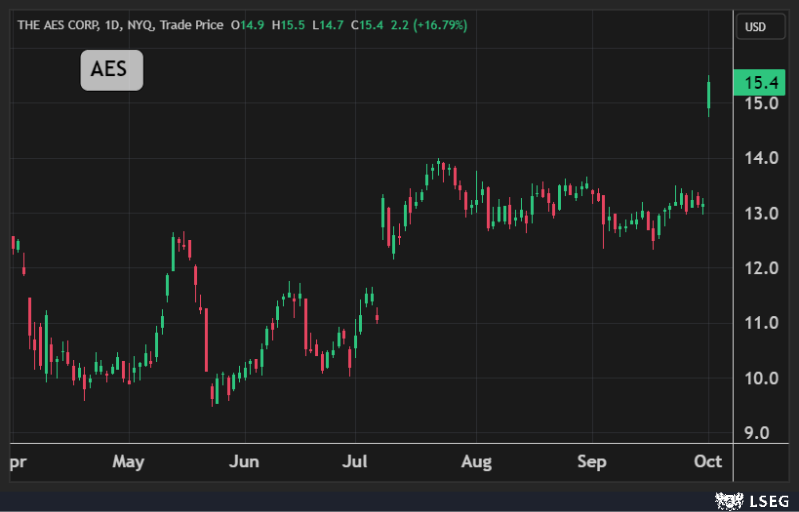Click the May label on time axis

pyautogui.click(x=129, y=462)
